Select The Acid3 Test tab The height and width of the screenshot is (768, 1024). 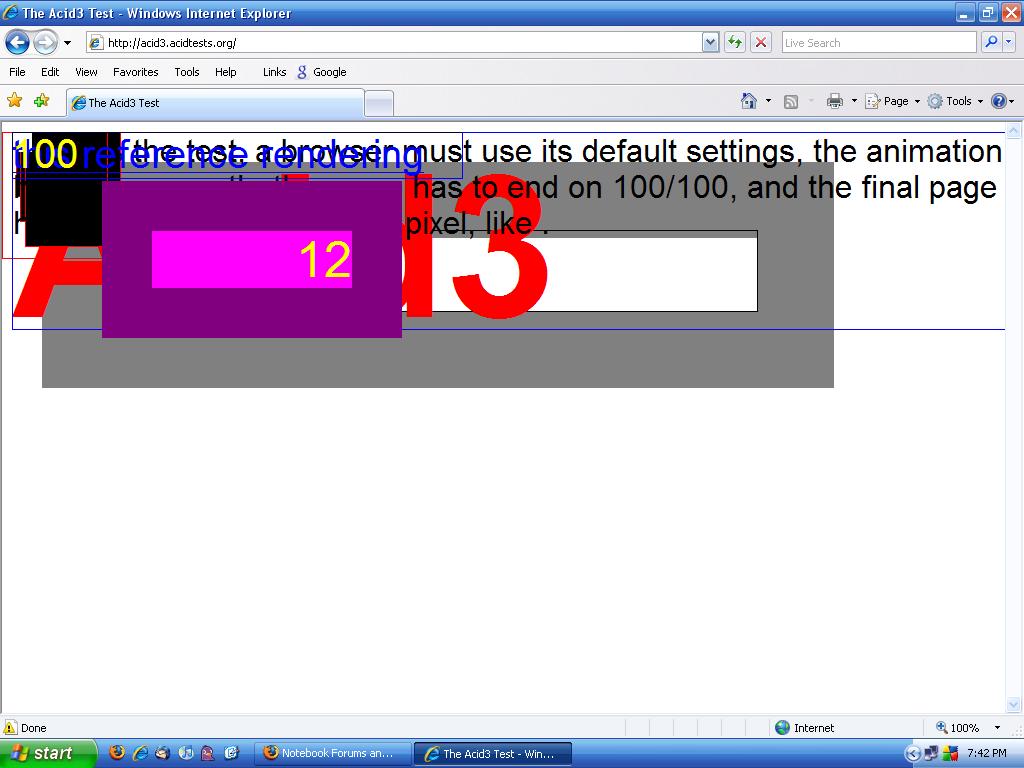point(216,103)
